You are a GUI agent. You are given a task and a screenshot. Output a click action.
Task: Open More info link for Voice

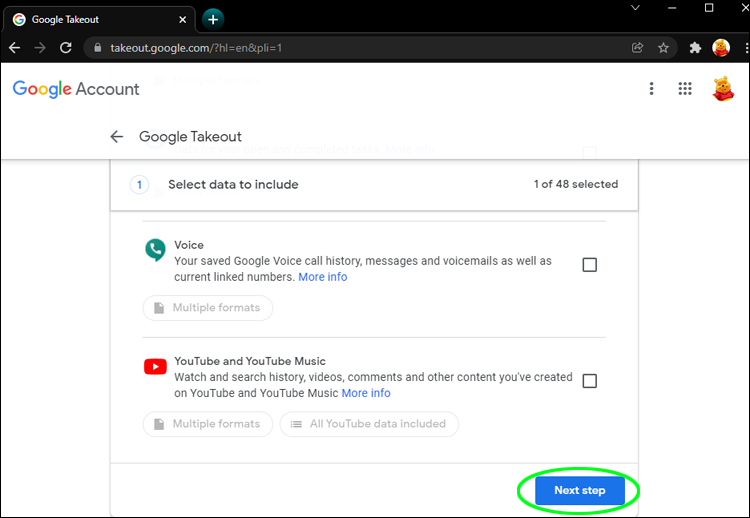pos(323,277)
